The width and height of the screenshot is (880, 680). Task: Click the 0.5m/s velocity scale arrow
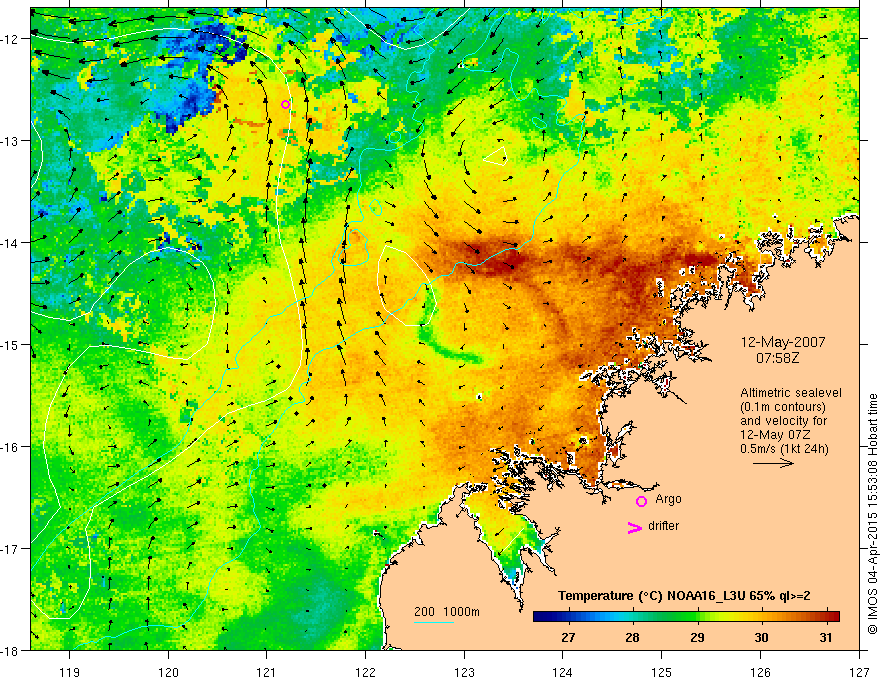pyautogui.click(x=773, y=463)
